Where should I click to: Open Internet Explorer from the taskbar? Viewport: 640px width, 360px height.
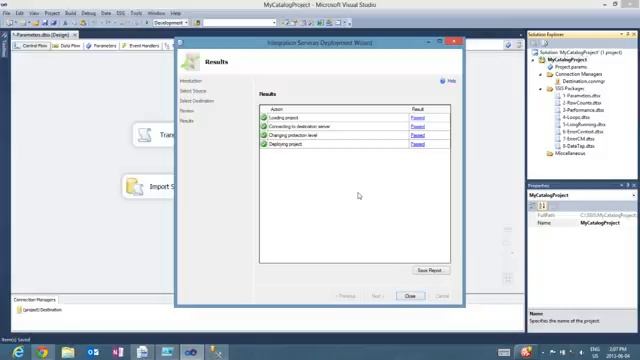pyautogui.click(x=18, y=352)
